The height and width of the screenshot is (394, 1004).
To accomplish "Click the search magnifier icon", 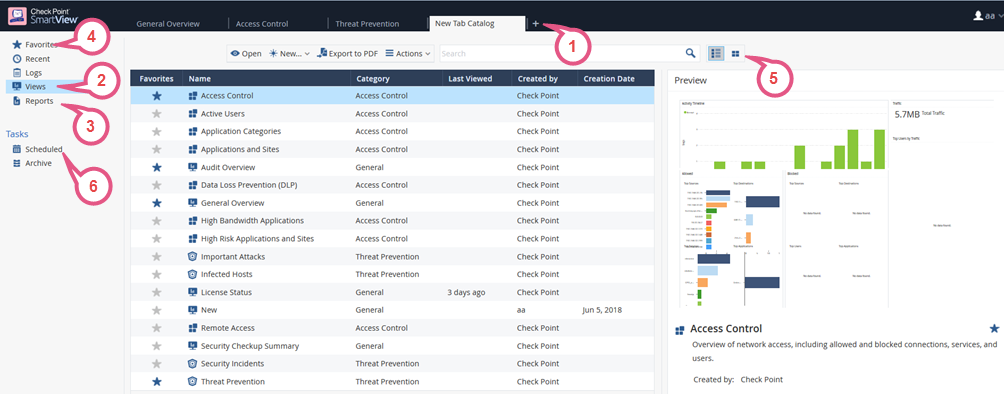I will [x=690, y=53].
